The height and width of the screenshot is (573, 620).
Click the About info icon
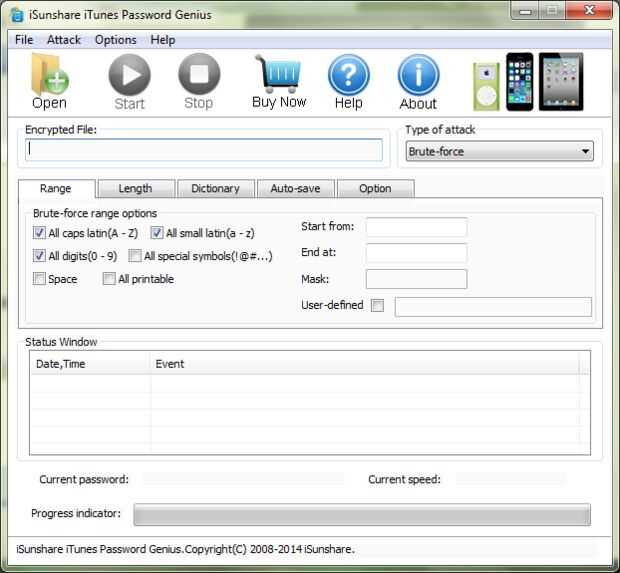(x=418, y=75)
